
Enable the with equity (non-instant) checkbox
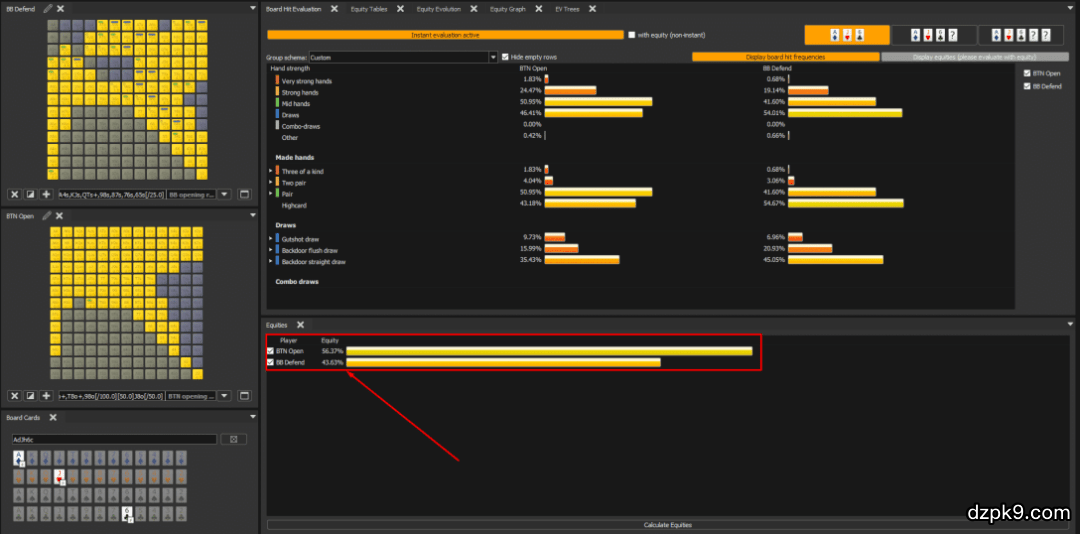(x=631, y=35)
